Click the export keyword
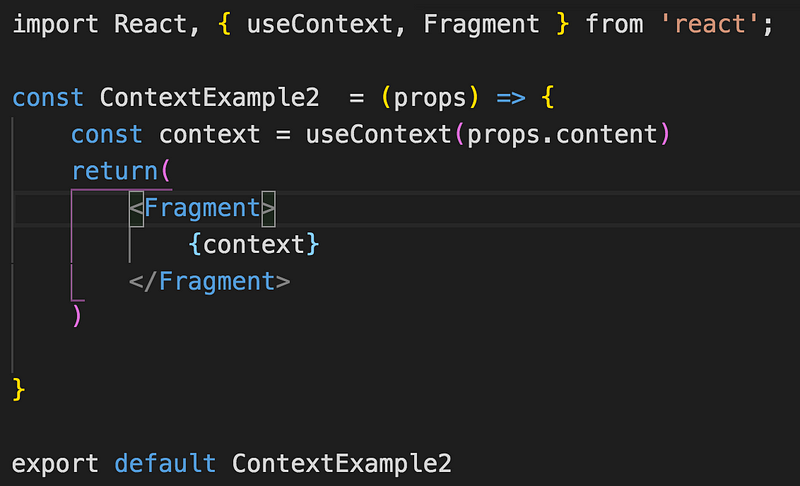 [x=55, y=463]
